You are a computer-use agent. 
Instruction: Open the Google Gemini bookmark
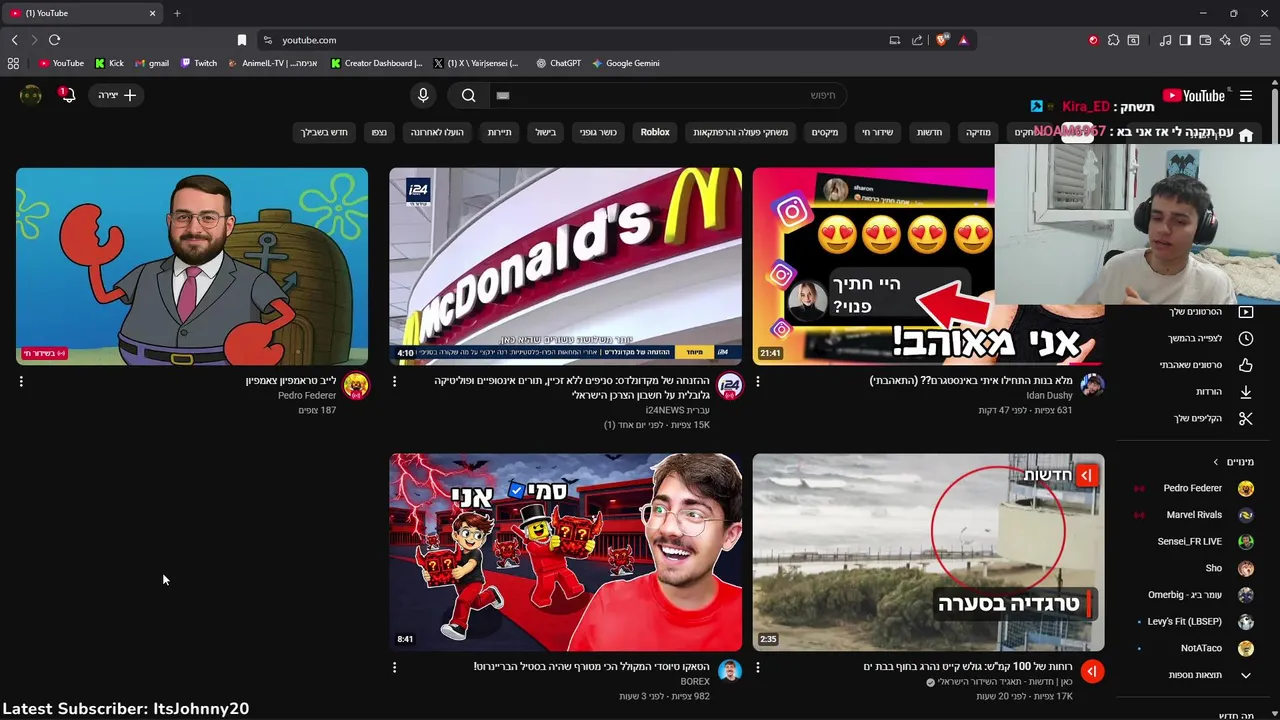pyautogui.click(x=626, y=63)
